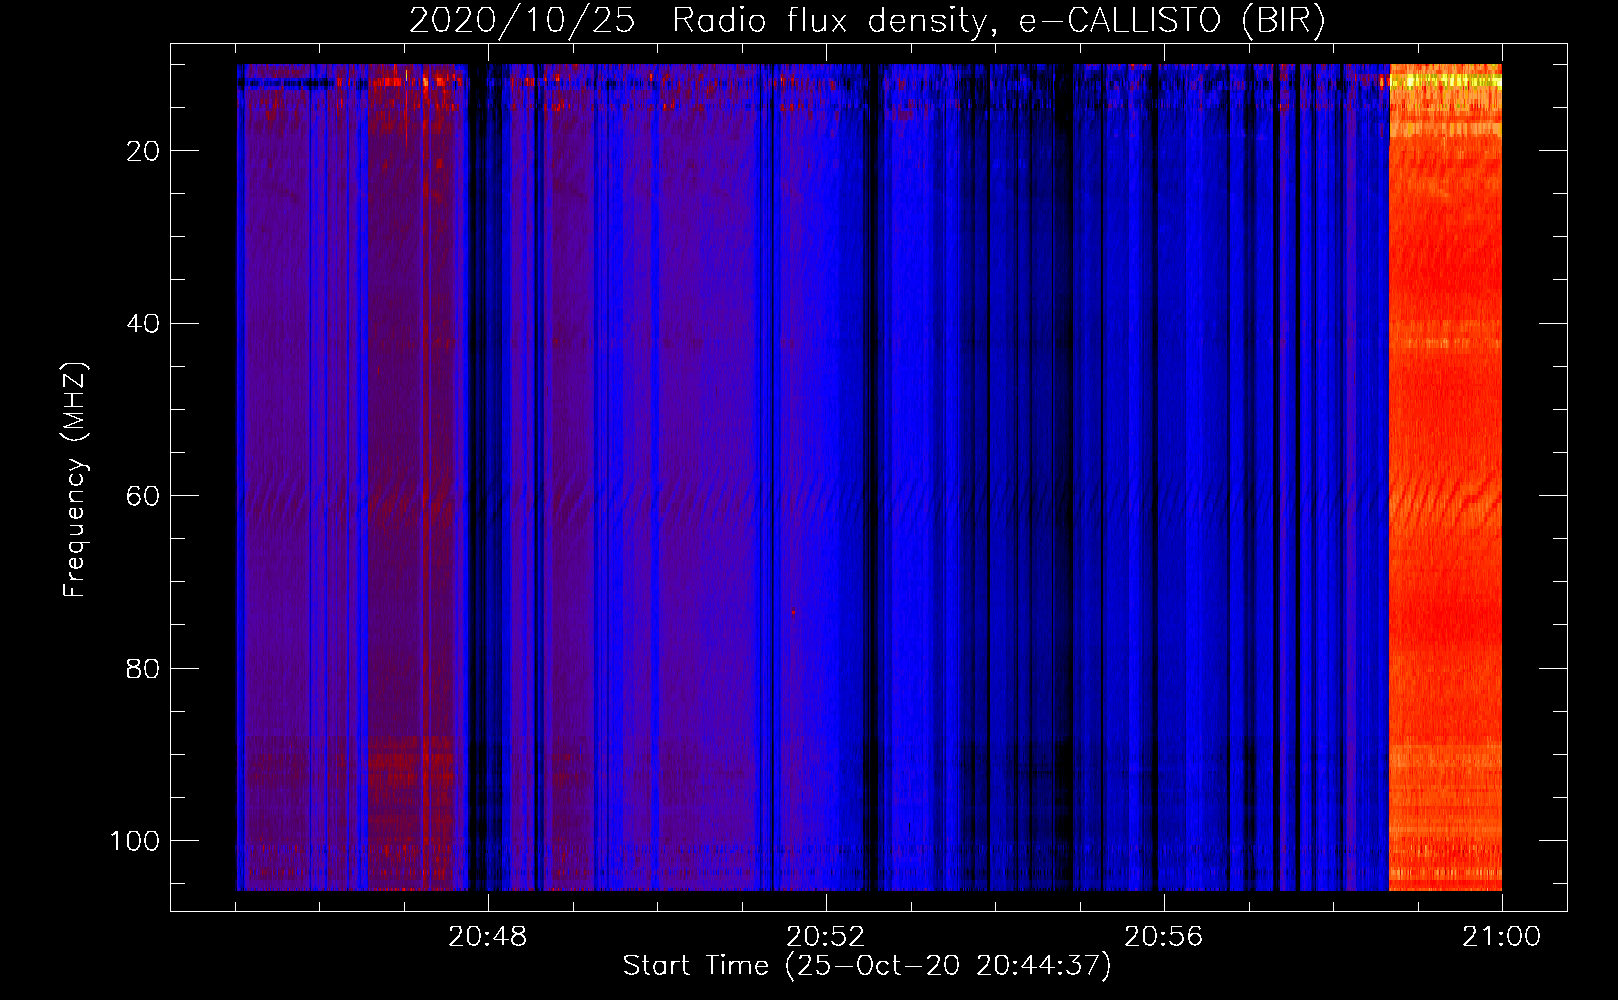Screen dimensions: 1618x1000
Task: Click the 100 MHz frequency tick label
Action: (135, 841)
